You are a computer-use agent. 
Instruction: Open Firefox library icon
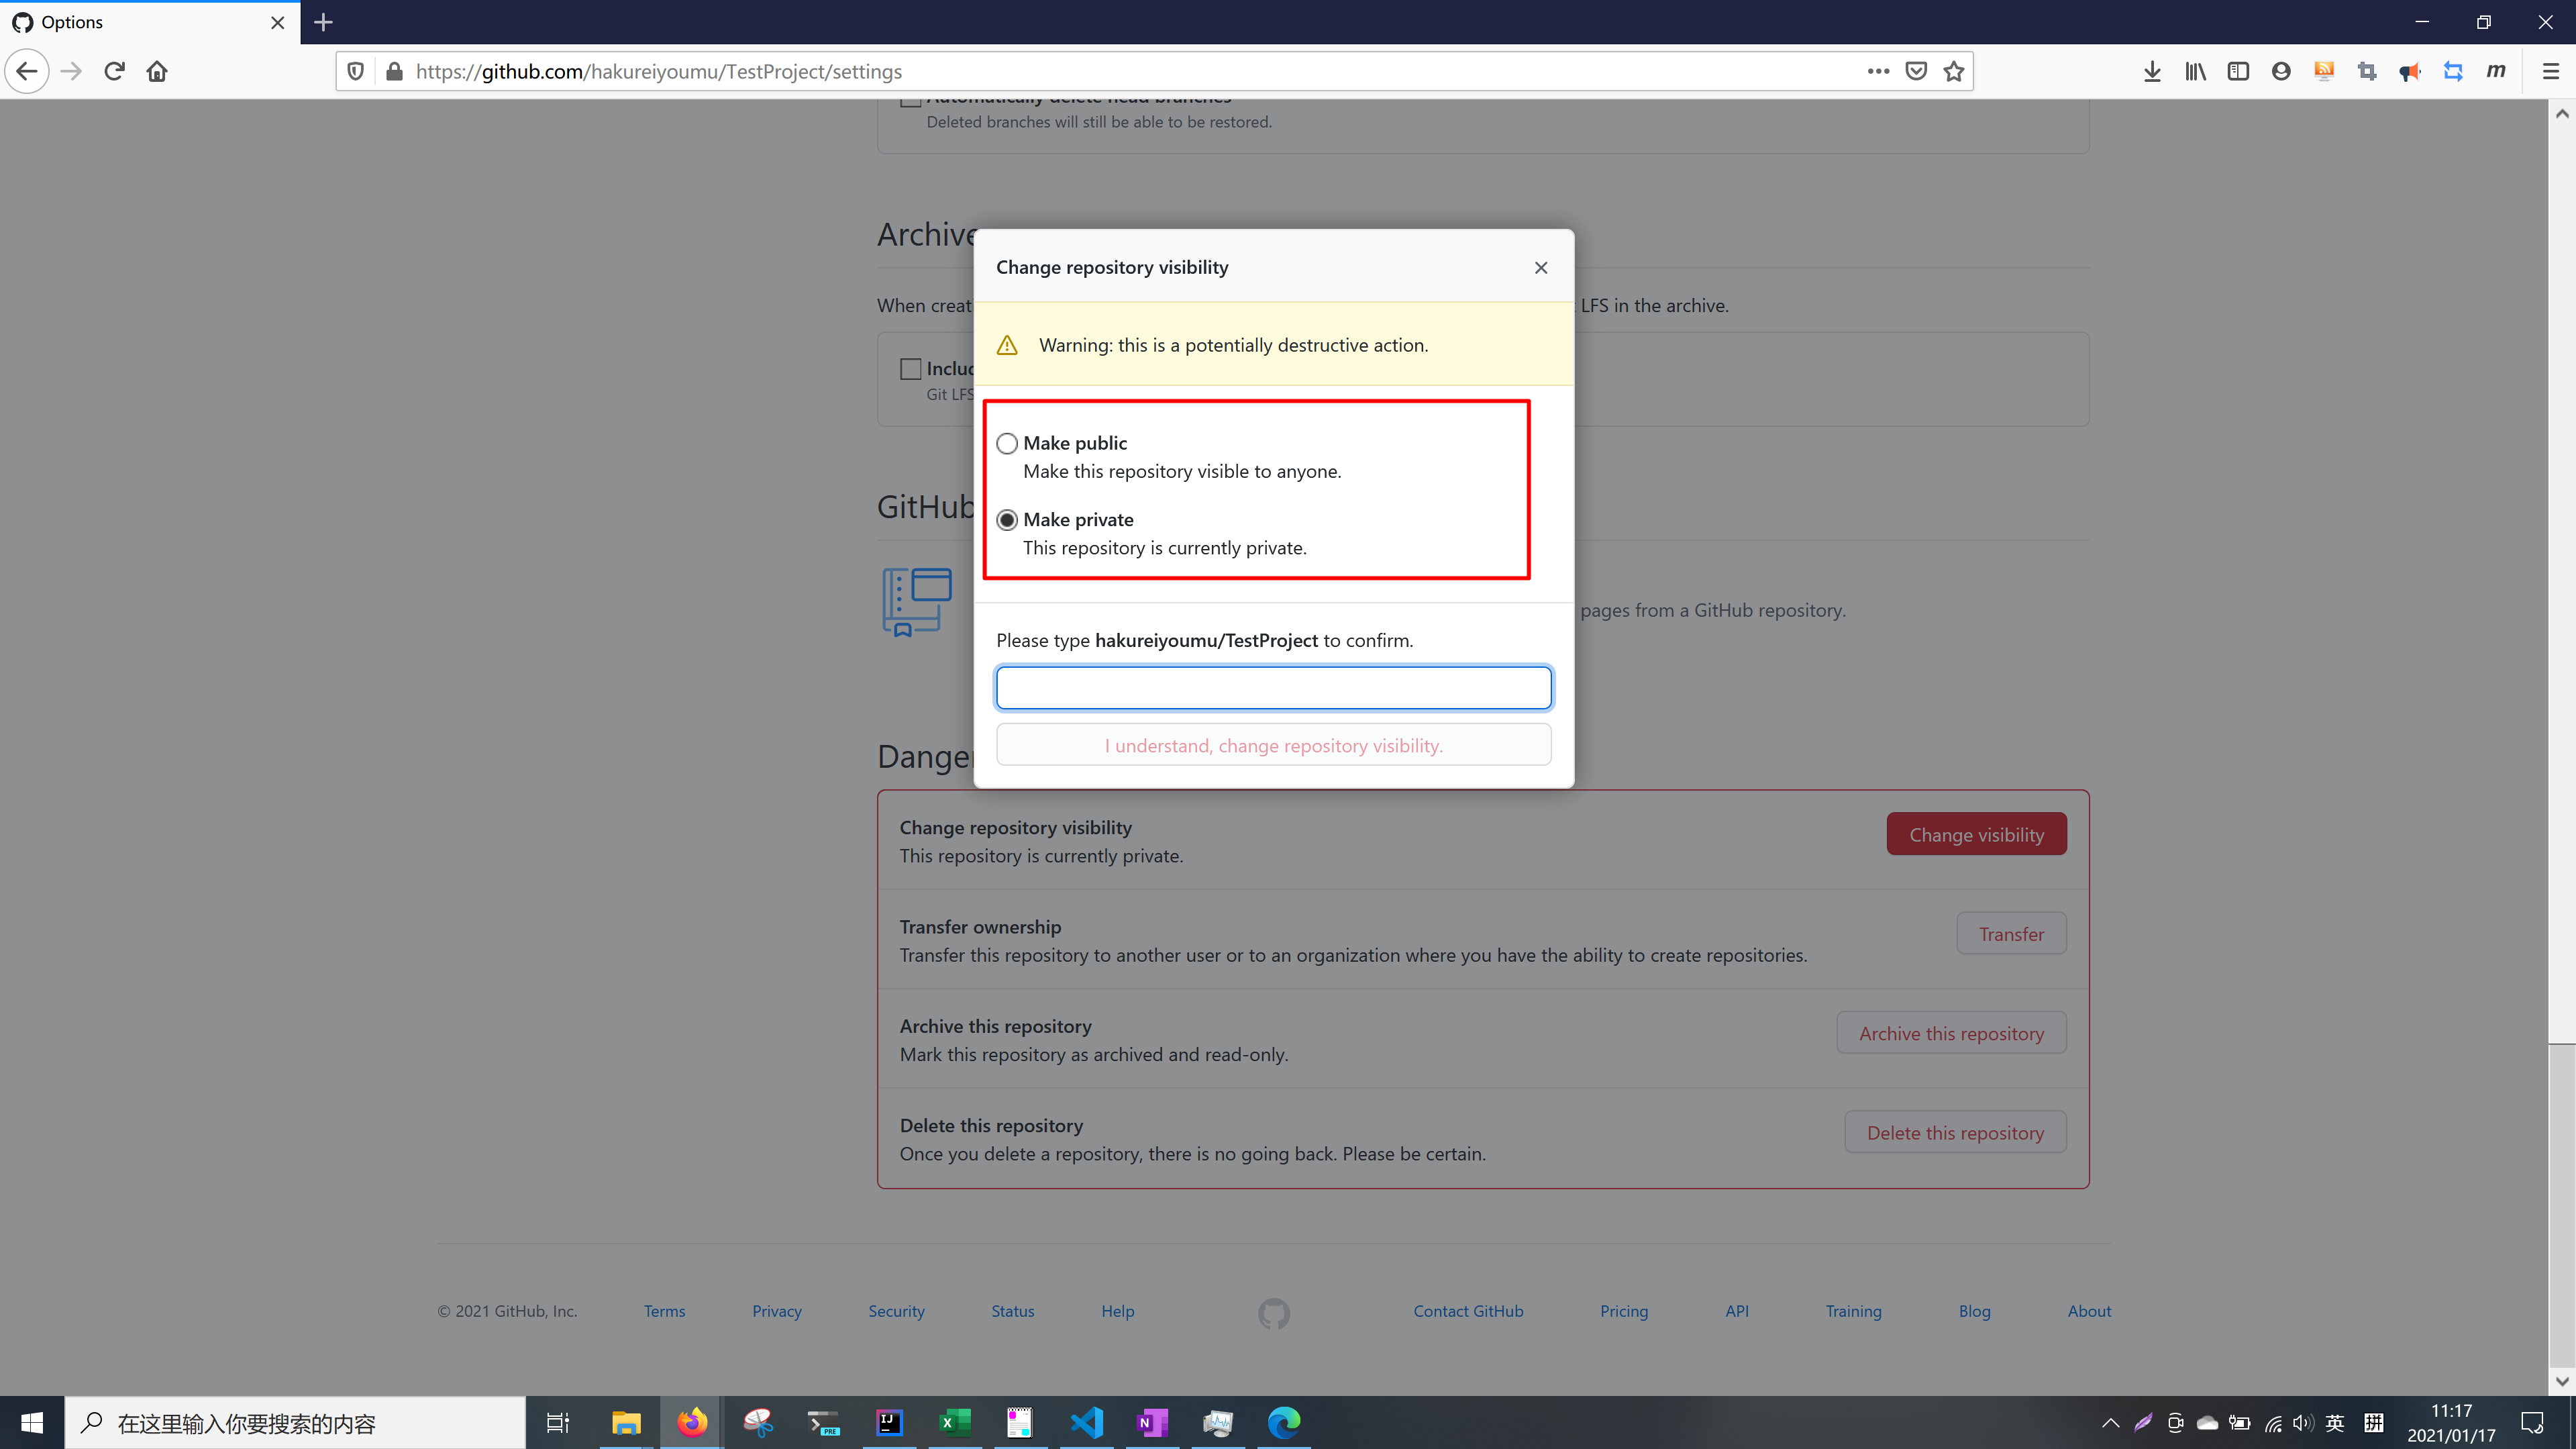click(2195, 71)
